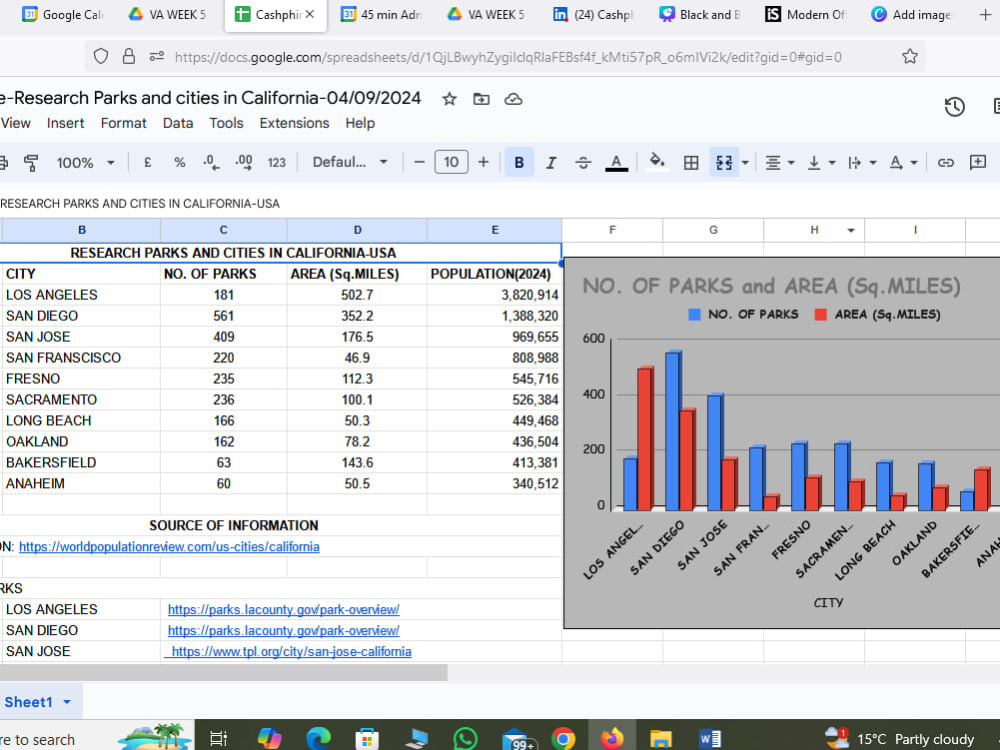View the site security lock icon
Screen dimensions: 1000x750
[x=129, y=57]
